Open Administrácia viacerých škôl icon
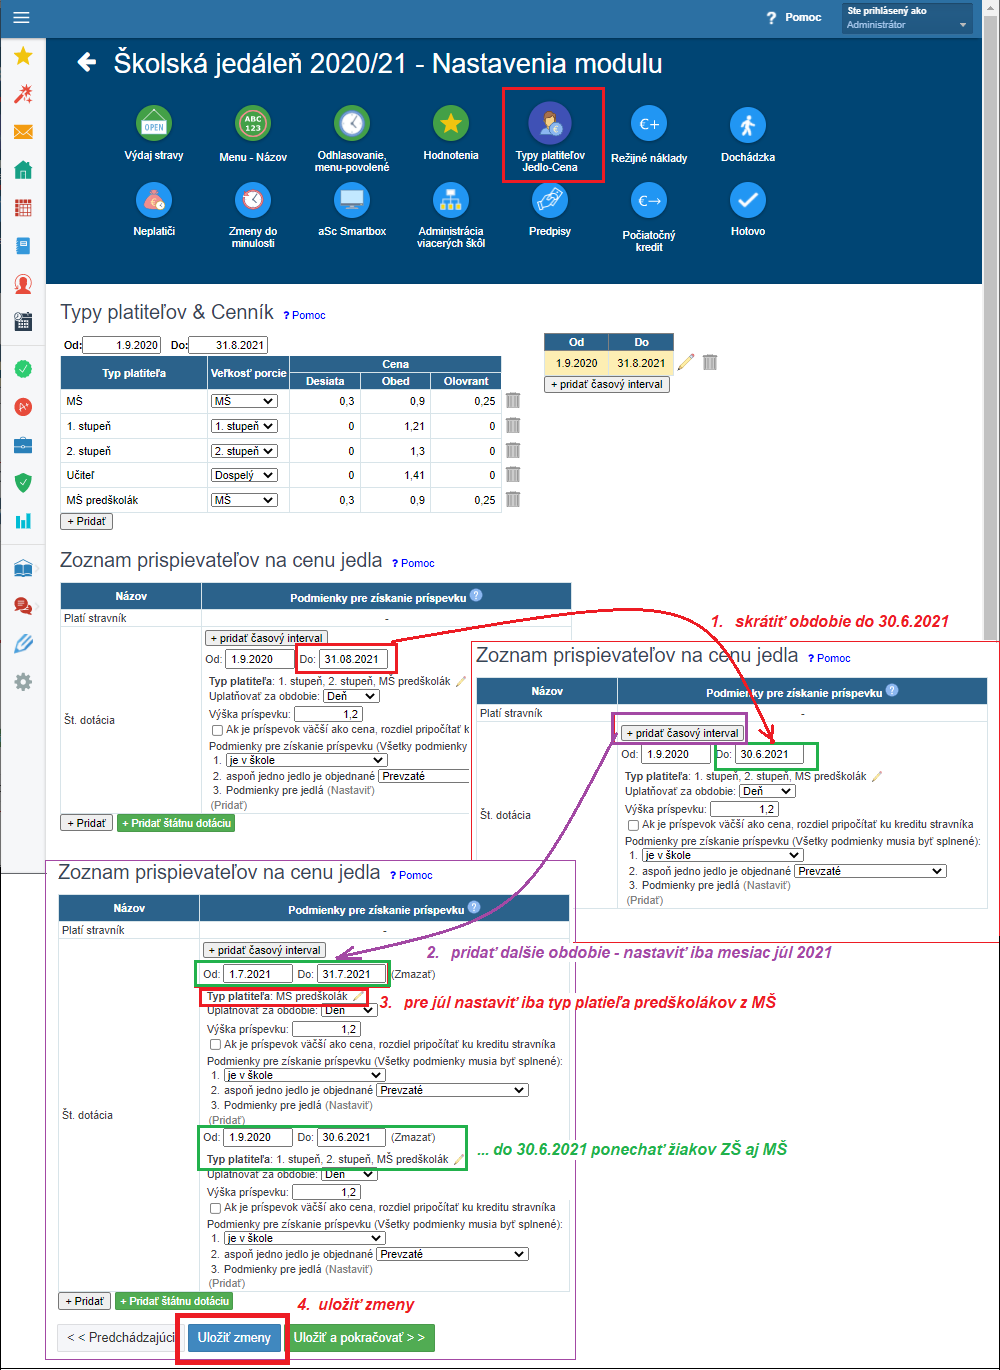This screenshot has width=1000, height=1370. (x=451, y=200)
